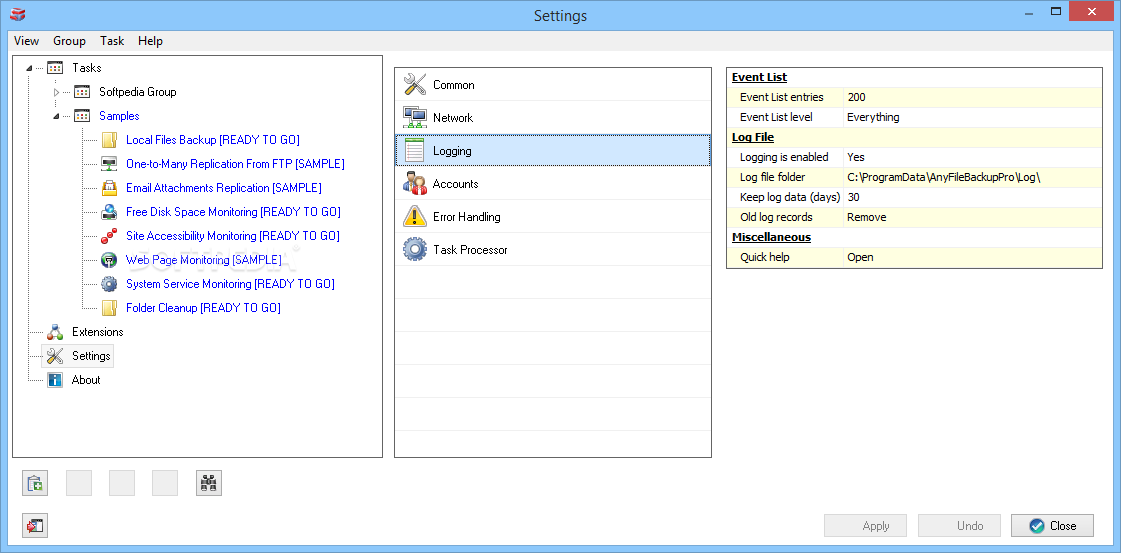
Task: Click the Apply button
Action: pyautogui.click(x=866, y=526)
